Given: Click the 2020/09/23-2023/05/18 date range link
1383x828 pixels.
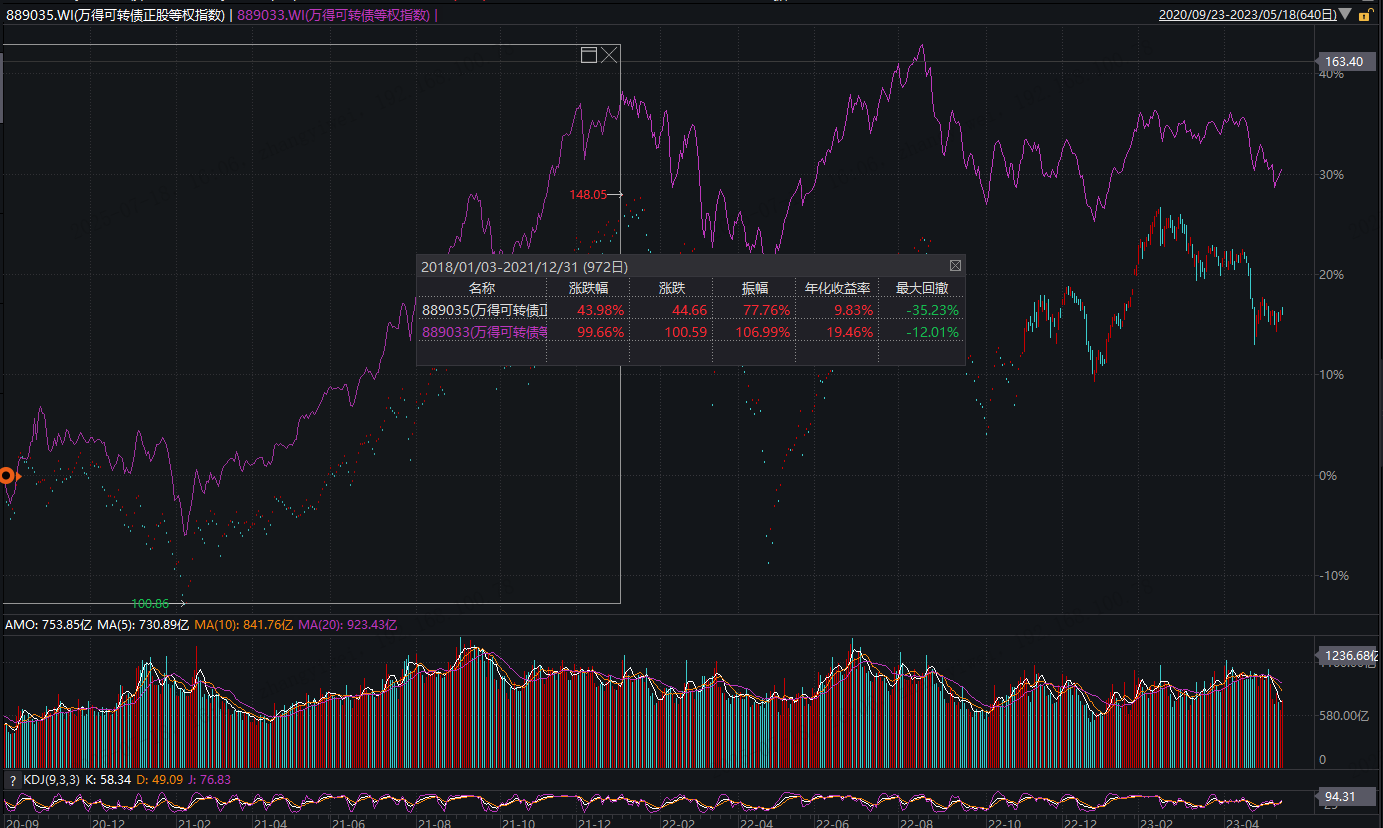Looking at the screenshot, I should click(1247, 15).
